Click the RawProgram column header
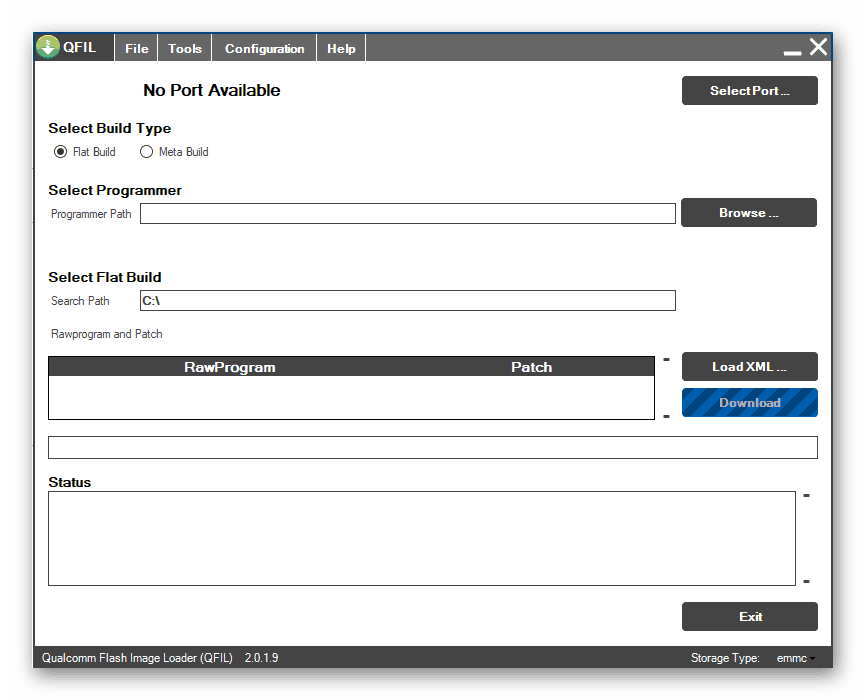Viewport: 866px width, 700px height. tap(230, 367)
